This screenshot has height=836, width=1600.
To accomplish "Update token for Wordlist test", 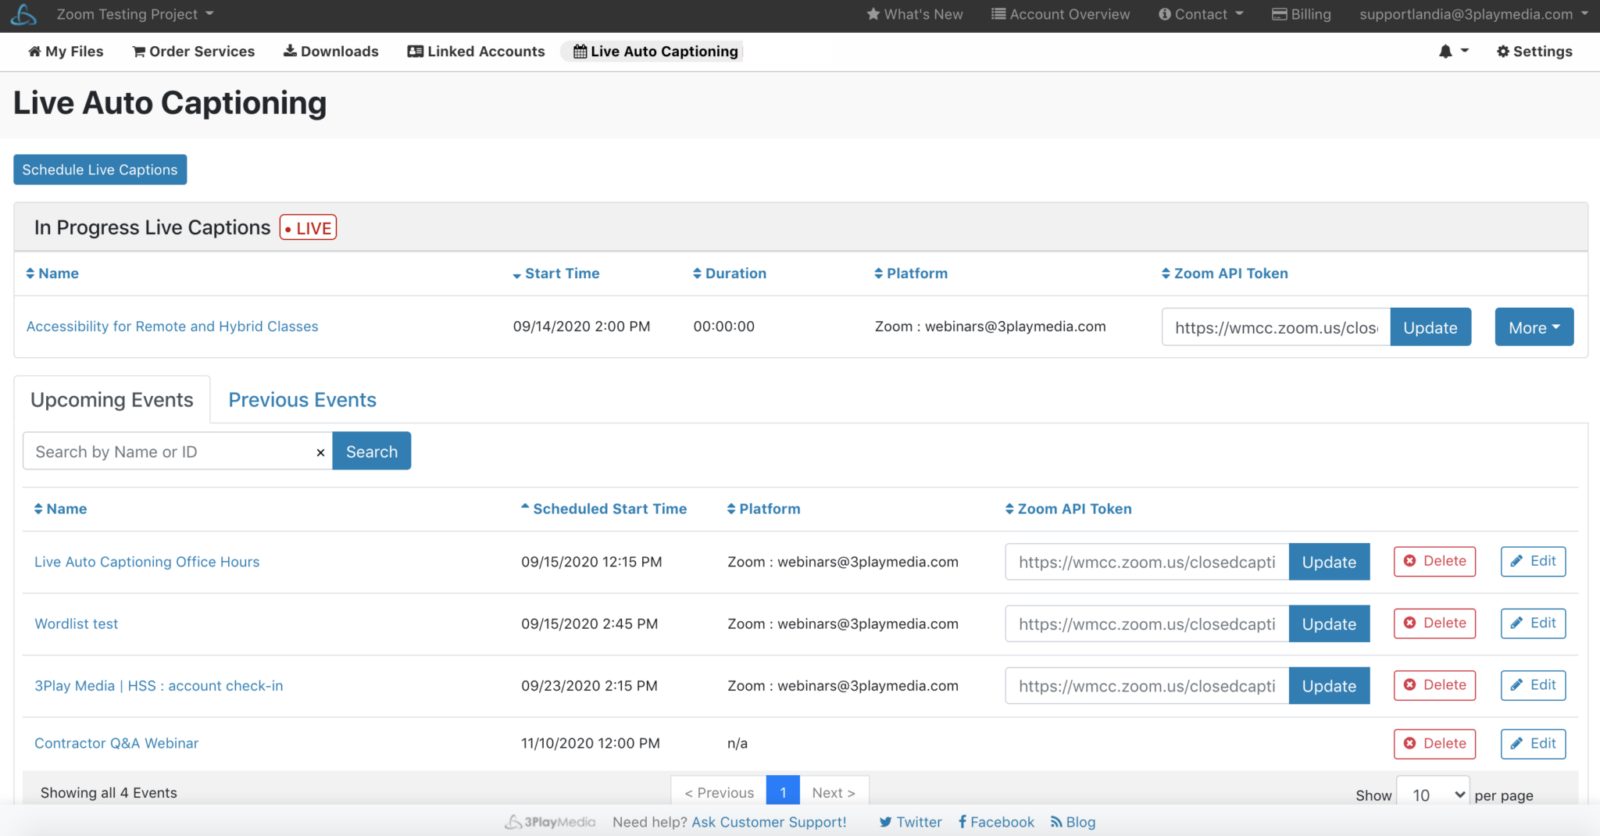I will [x=1329, y=624].
